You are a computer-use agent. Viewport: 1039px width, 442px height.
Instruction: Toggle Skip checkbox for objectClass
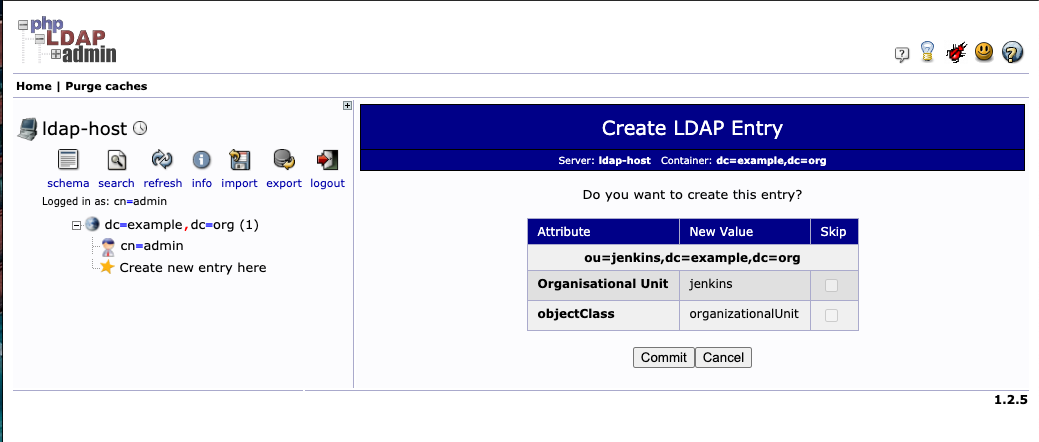pyautogui.click(x=832, y=315)
